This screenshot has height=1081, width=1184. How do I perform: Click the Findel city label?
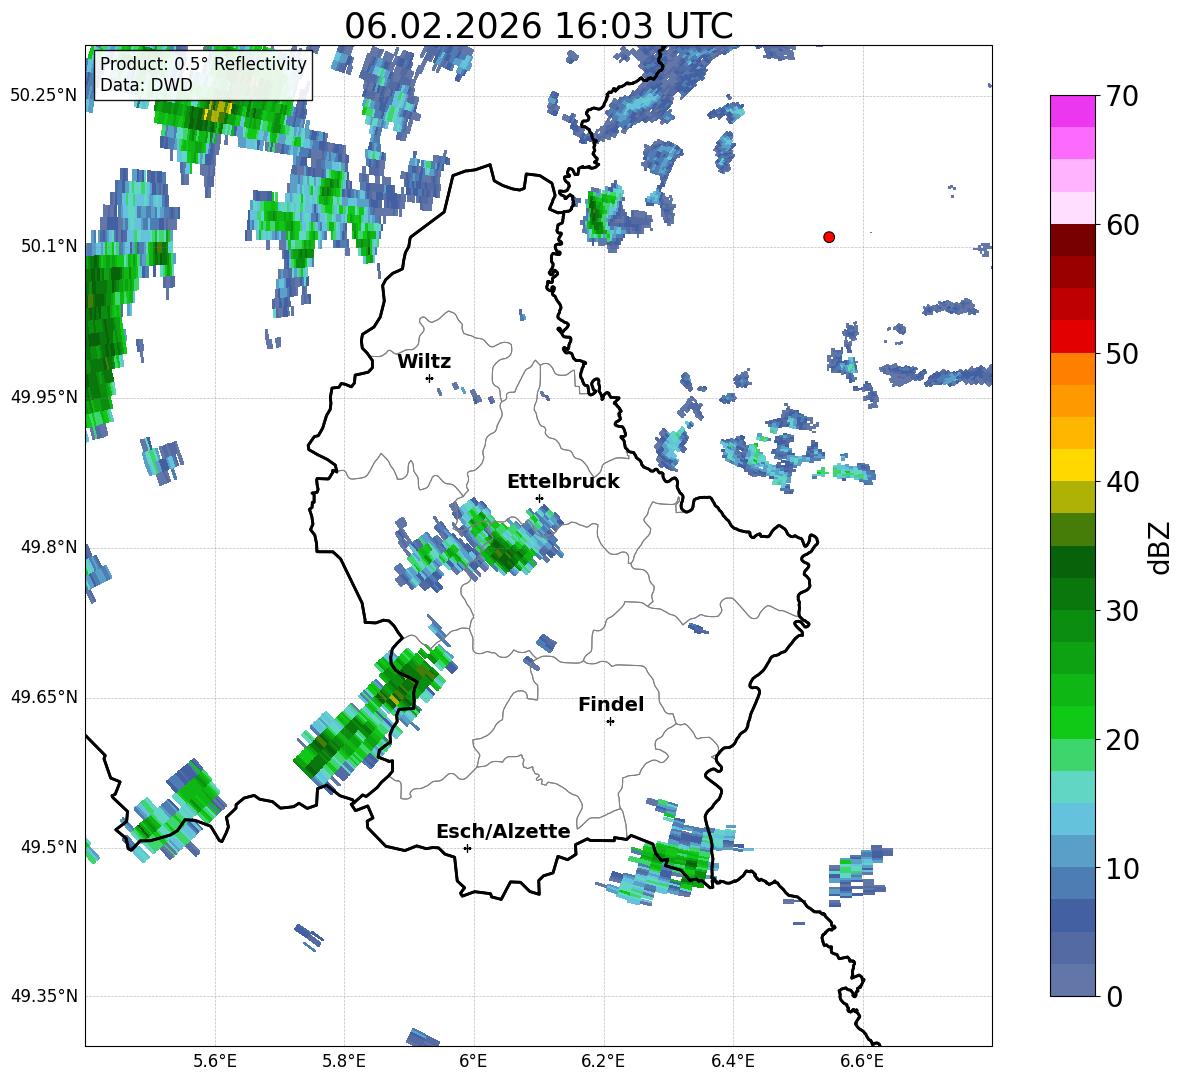coord(611,704)
